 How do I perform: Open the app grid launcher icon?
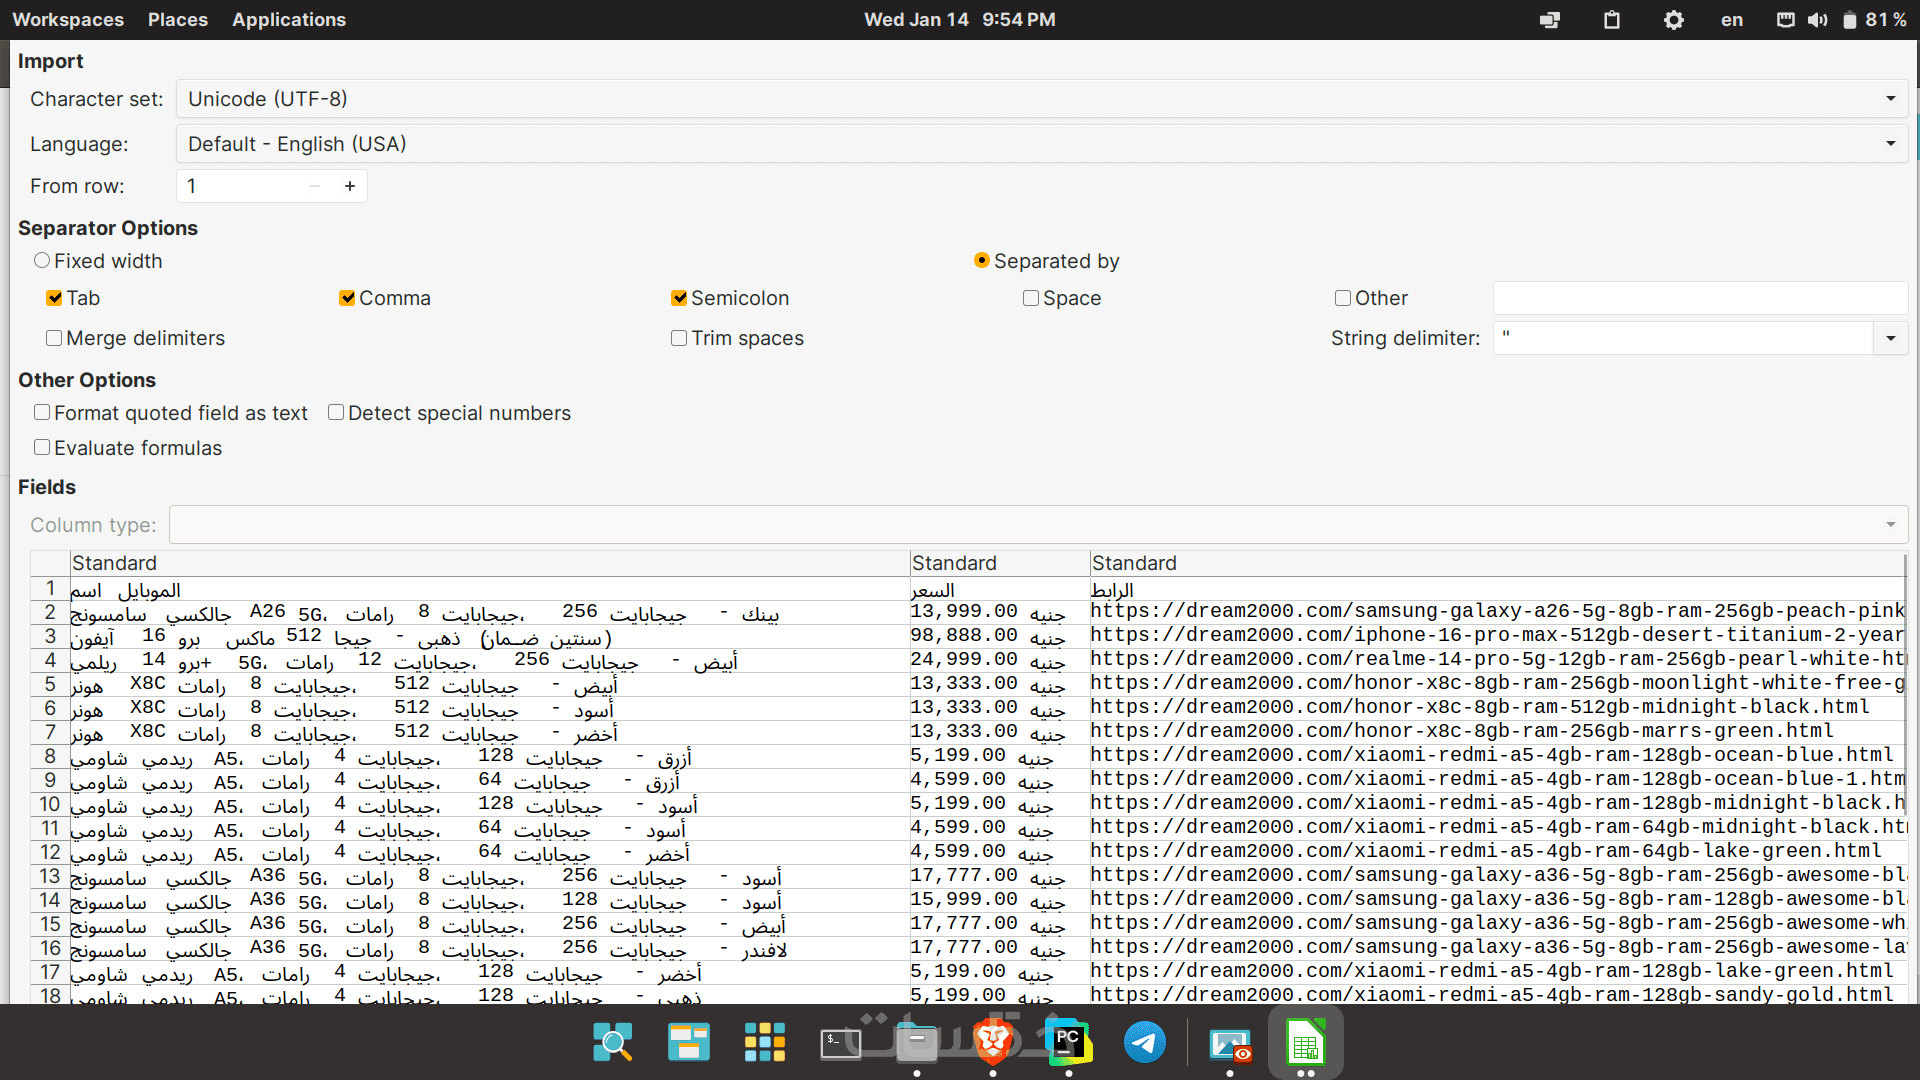[x=764, y=1043]
